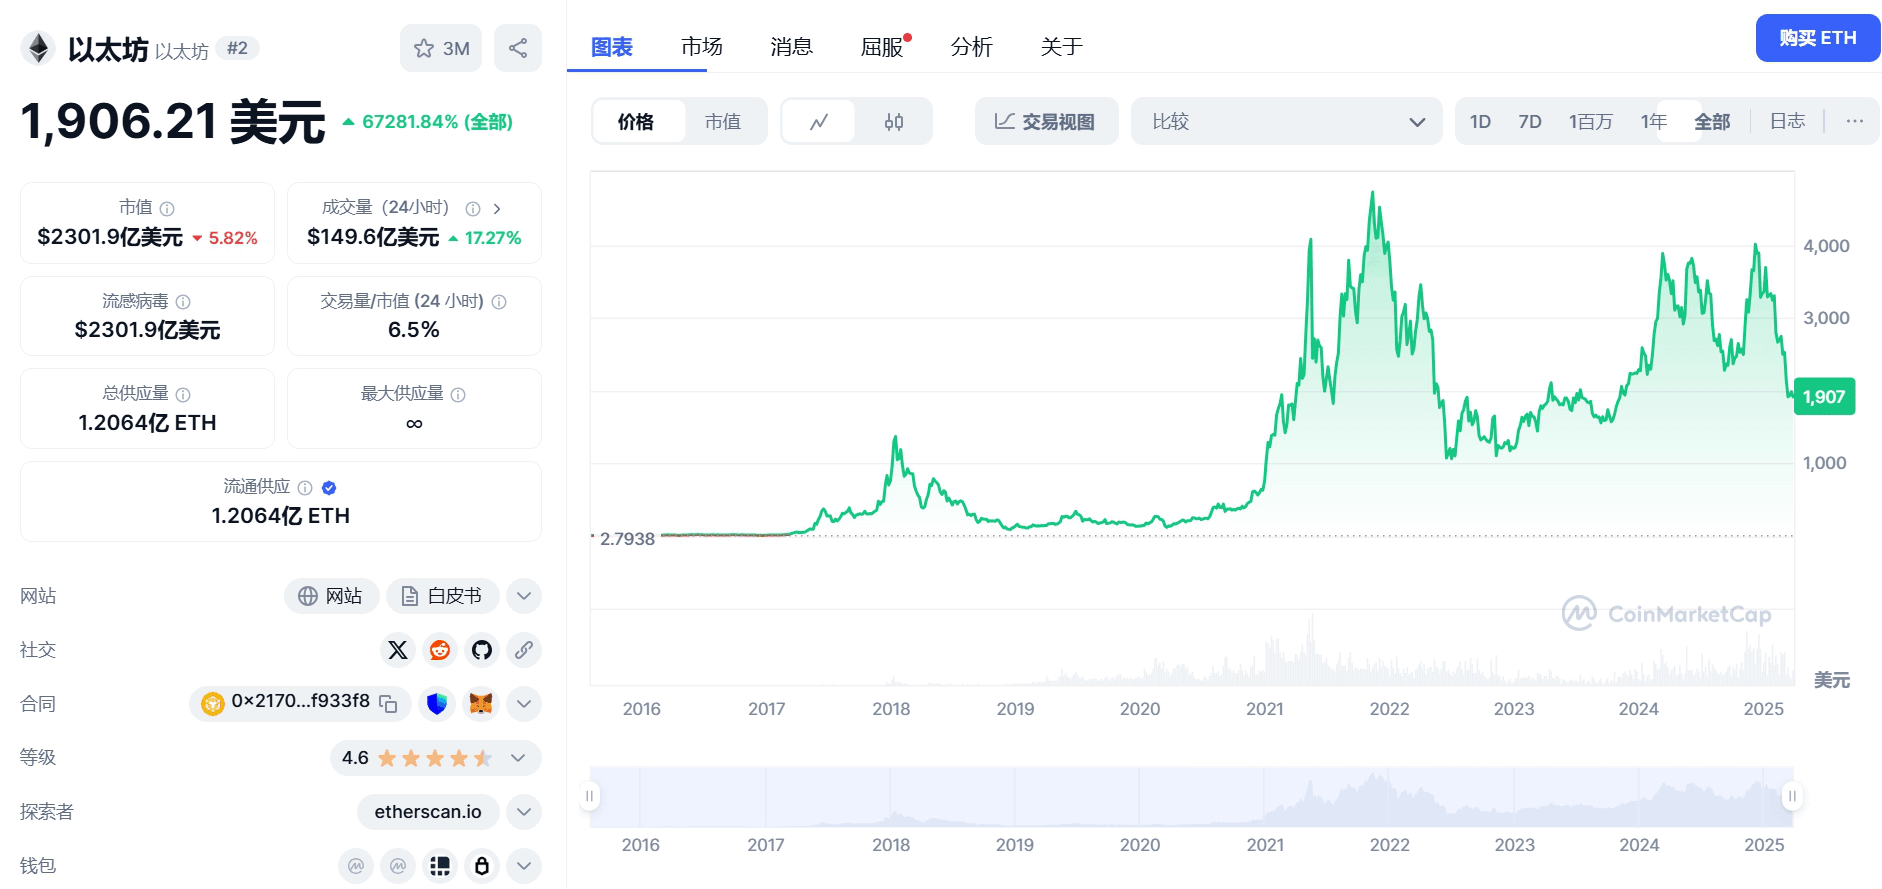Open the lock-shaped wallet icon
1882x889 pixels.
click(482, 866)
